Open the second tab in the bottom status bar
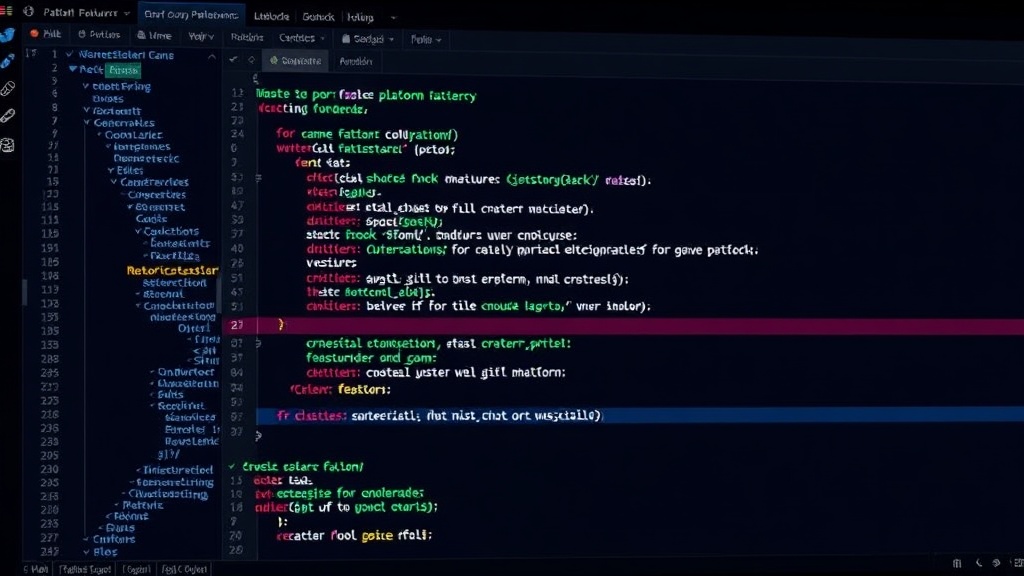Image resolution: width=1024 pixels, height=576 pixels. tap(85, 569)
